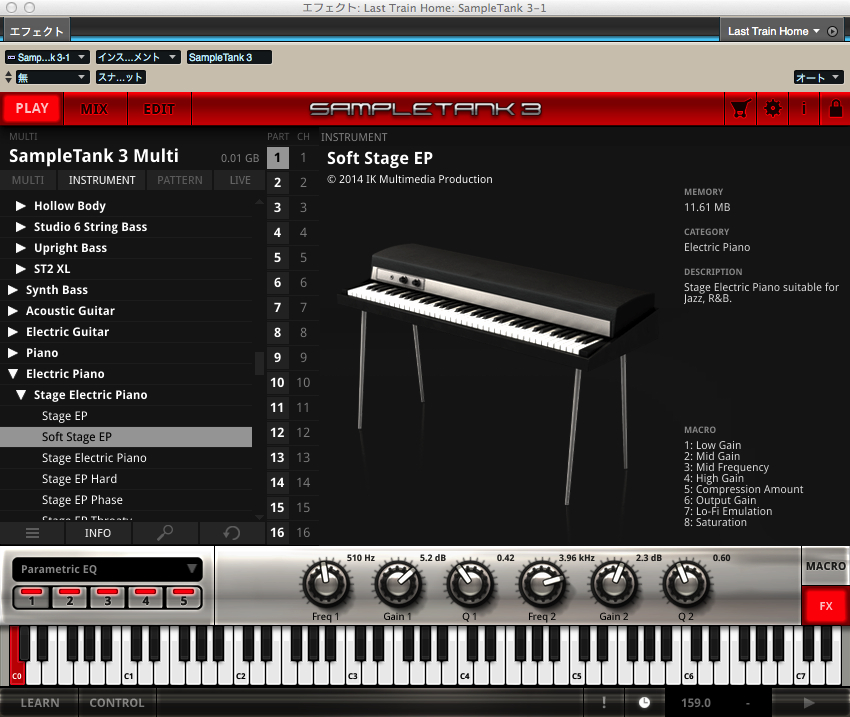The width and height of the screenshot is (850, 717).
Task: Toggle effect slot 1 button
Action: point(31,598)
